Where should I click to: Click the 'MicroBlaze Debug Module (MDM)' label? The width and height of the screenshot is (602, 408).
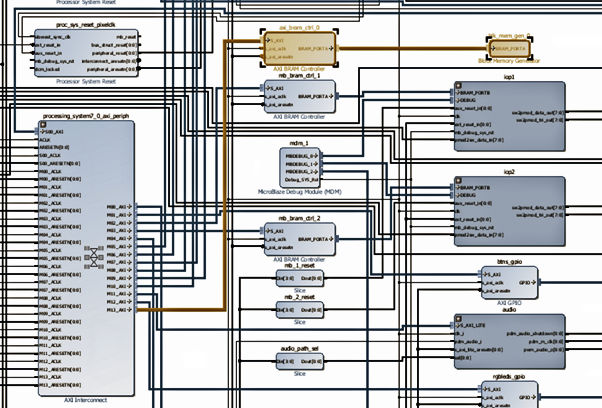click(299, 192)
